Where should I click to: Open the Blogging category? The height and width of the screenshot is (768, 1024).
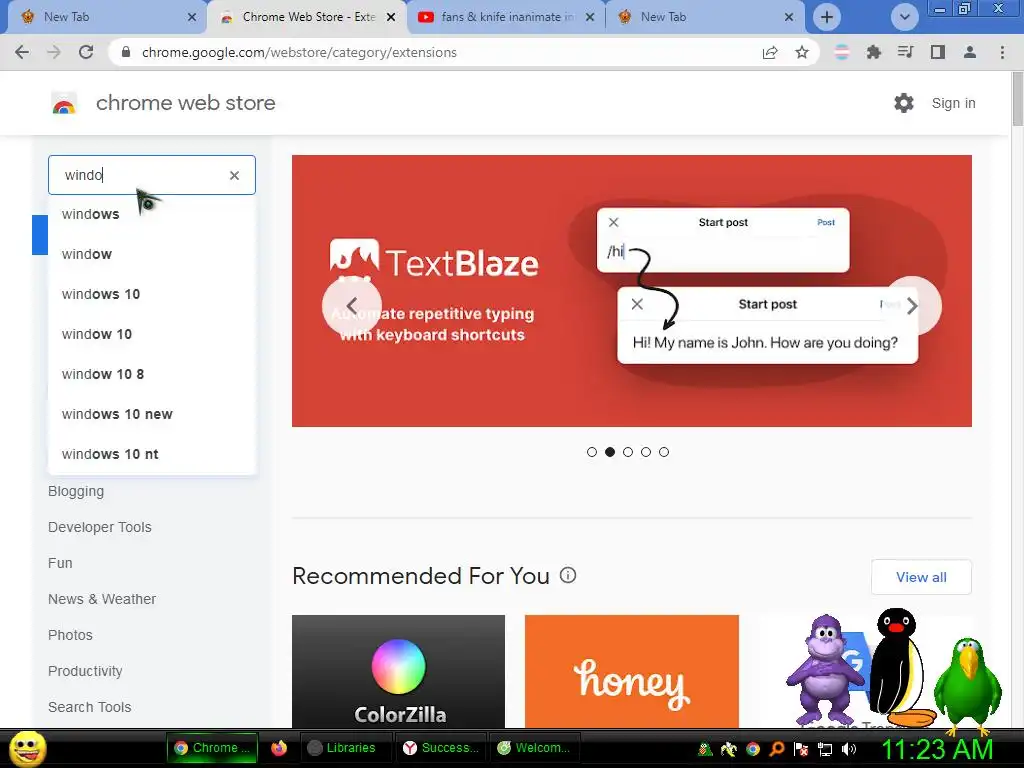(76, 491)
